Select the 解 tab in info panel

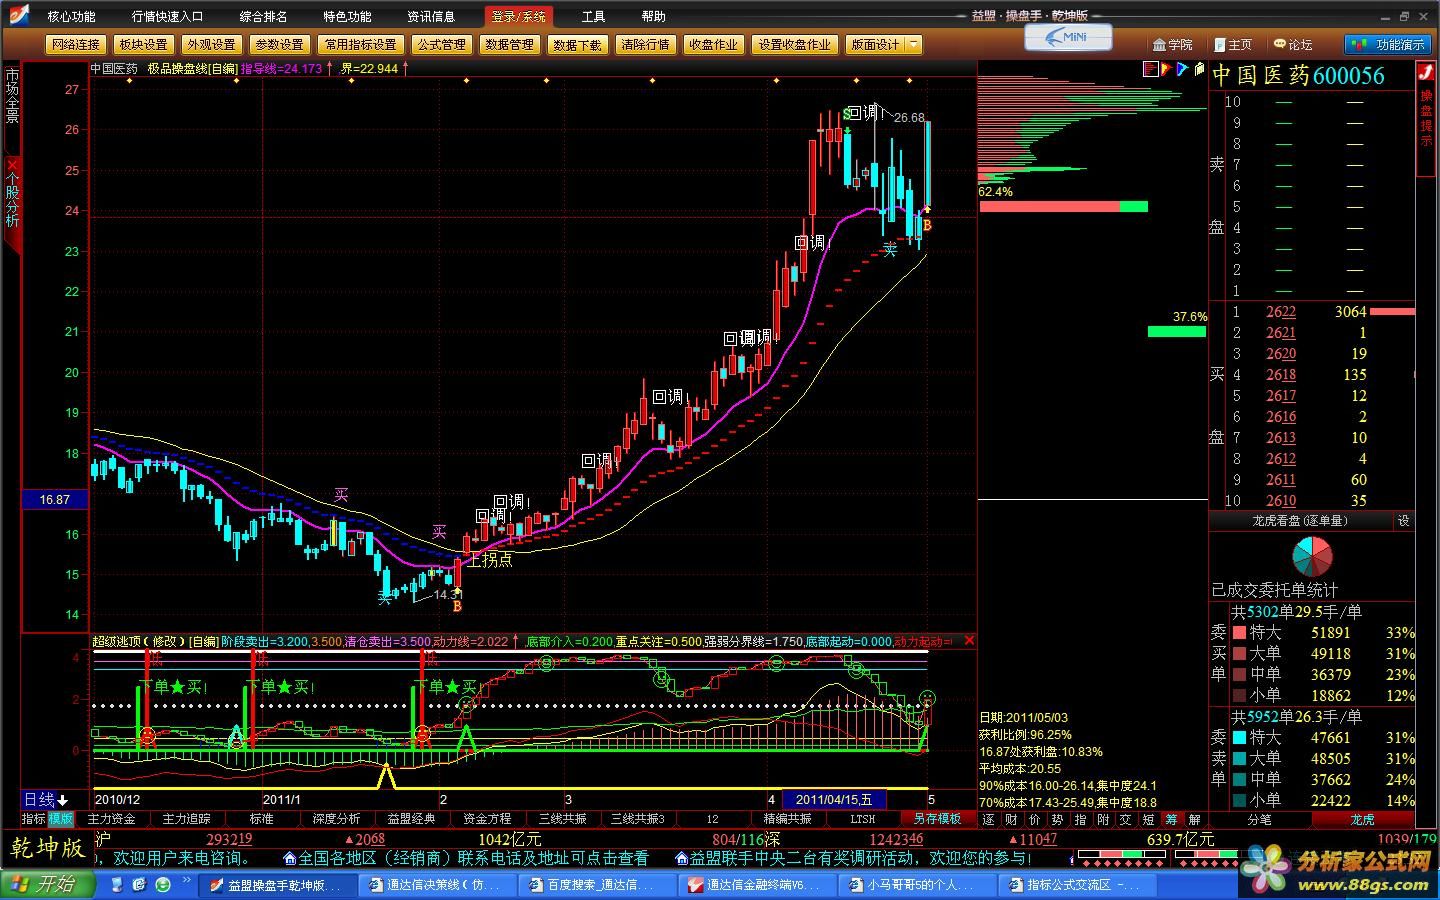click(x=1194, y=820)
